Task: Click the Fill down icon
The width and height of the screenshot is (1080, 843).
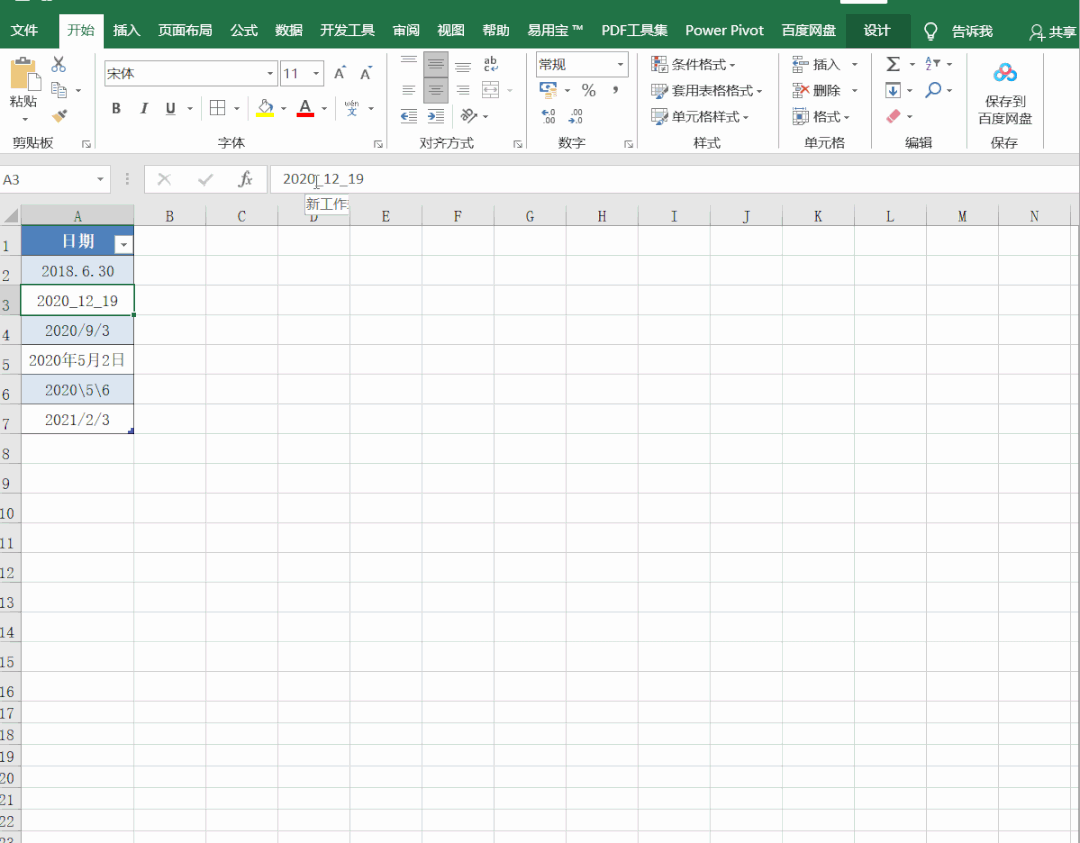Action: [893, 90]
